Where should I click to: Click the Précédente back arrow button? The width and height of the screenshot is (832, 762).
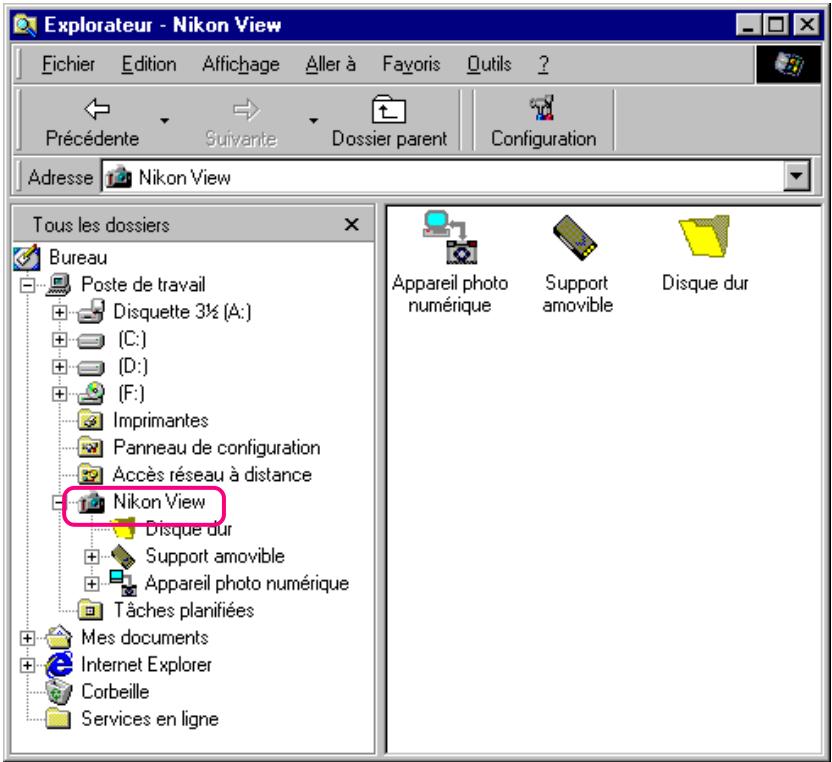click(x=92, y=122)
